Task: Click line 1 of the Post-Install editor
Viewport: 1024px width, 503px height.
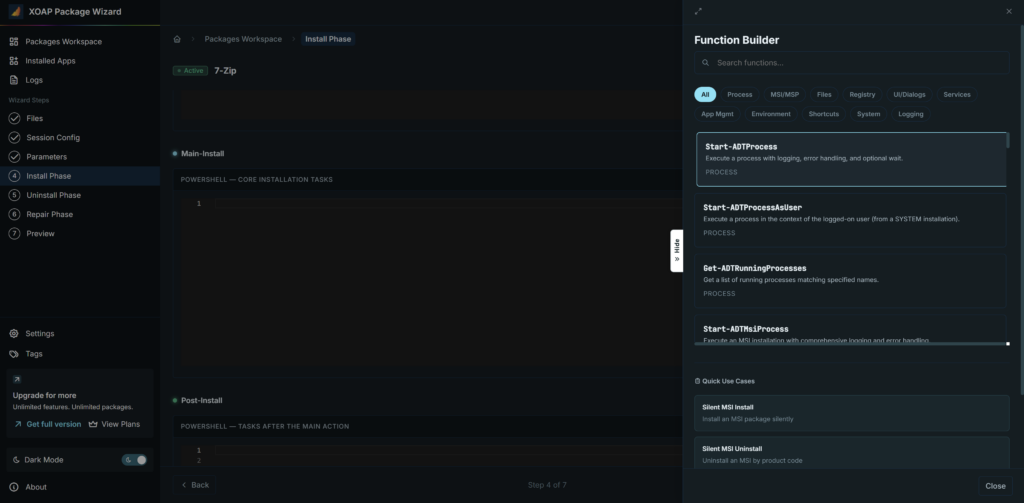Action: (448, 450)
